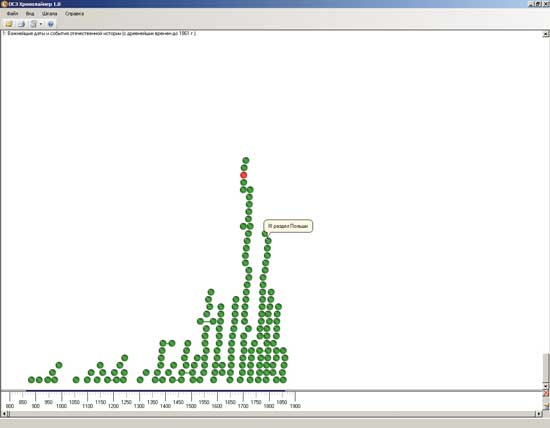Click the horizontal scrollbar left arrow
This screenshot has width=550, height=428.
pos(4,414)
